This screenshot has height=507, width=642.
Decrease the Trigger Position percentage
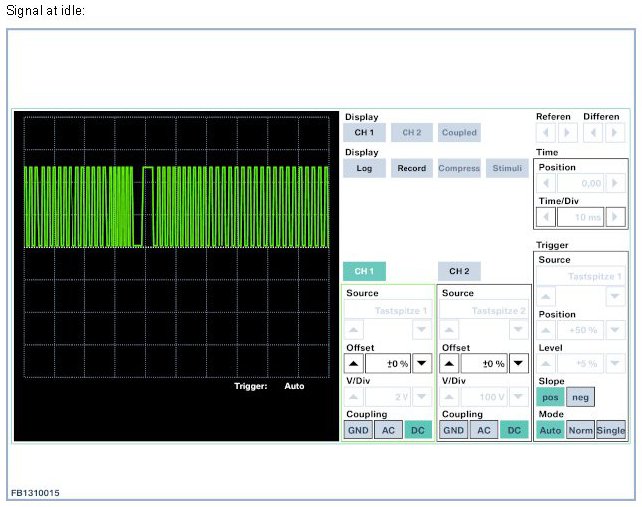(615, 330)
